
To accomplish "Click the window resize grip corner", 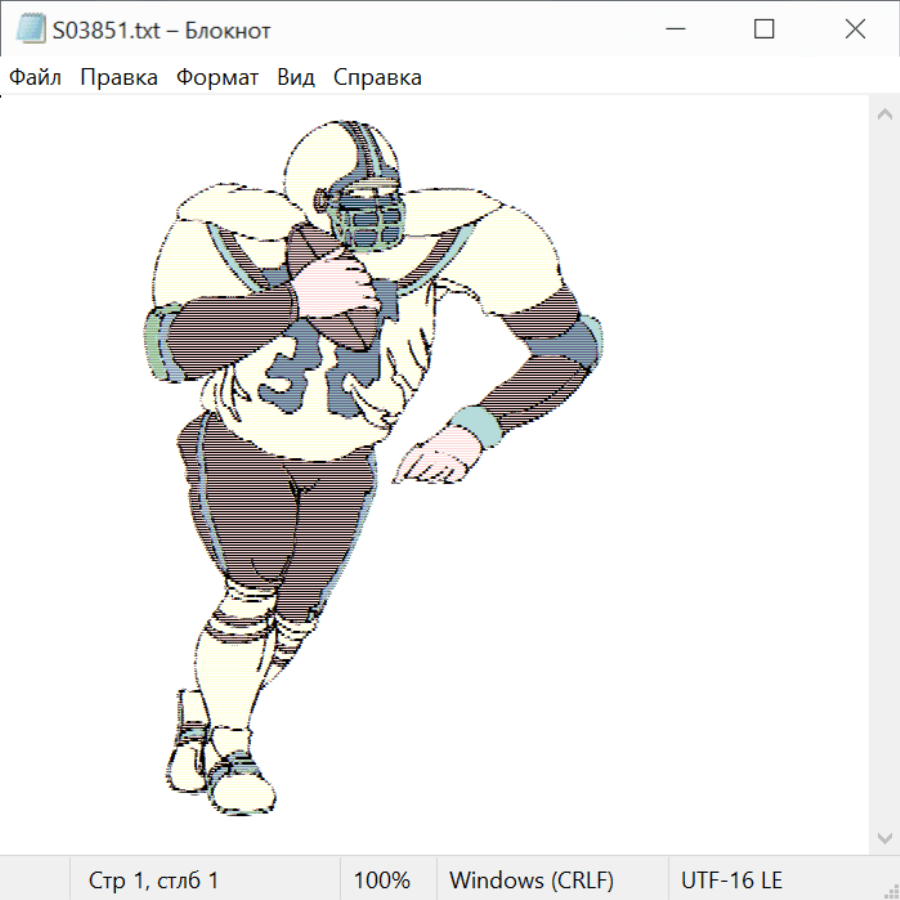I will pyautogui.click(x=889, y=889).
